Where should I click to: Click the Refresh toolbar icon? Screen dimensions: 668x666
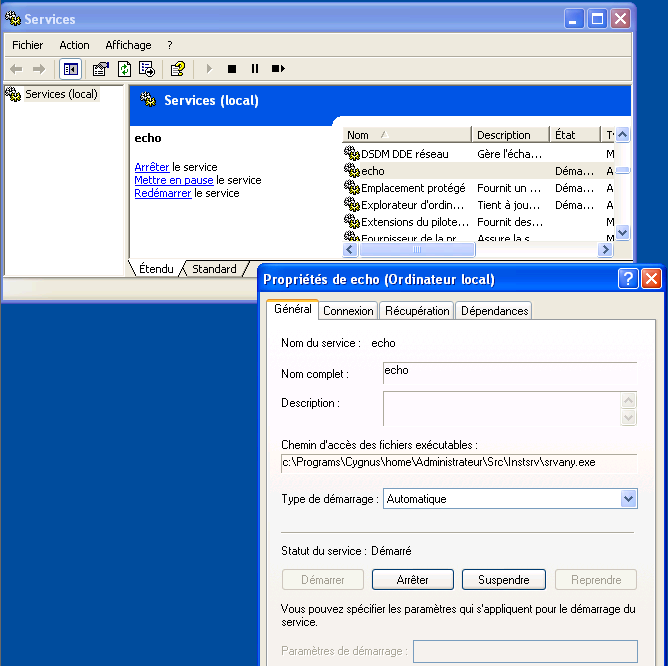click(124, 69)
